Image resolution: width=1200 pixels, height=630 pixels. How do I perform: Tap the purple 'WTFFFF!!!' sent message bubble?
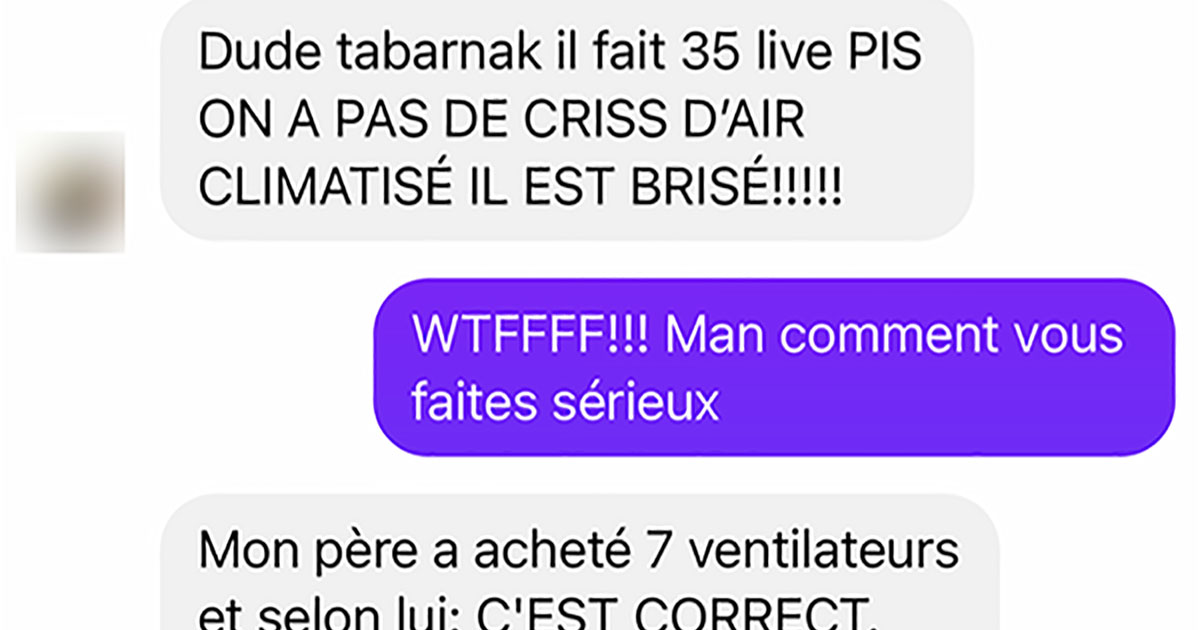coord(774,367)
